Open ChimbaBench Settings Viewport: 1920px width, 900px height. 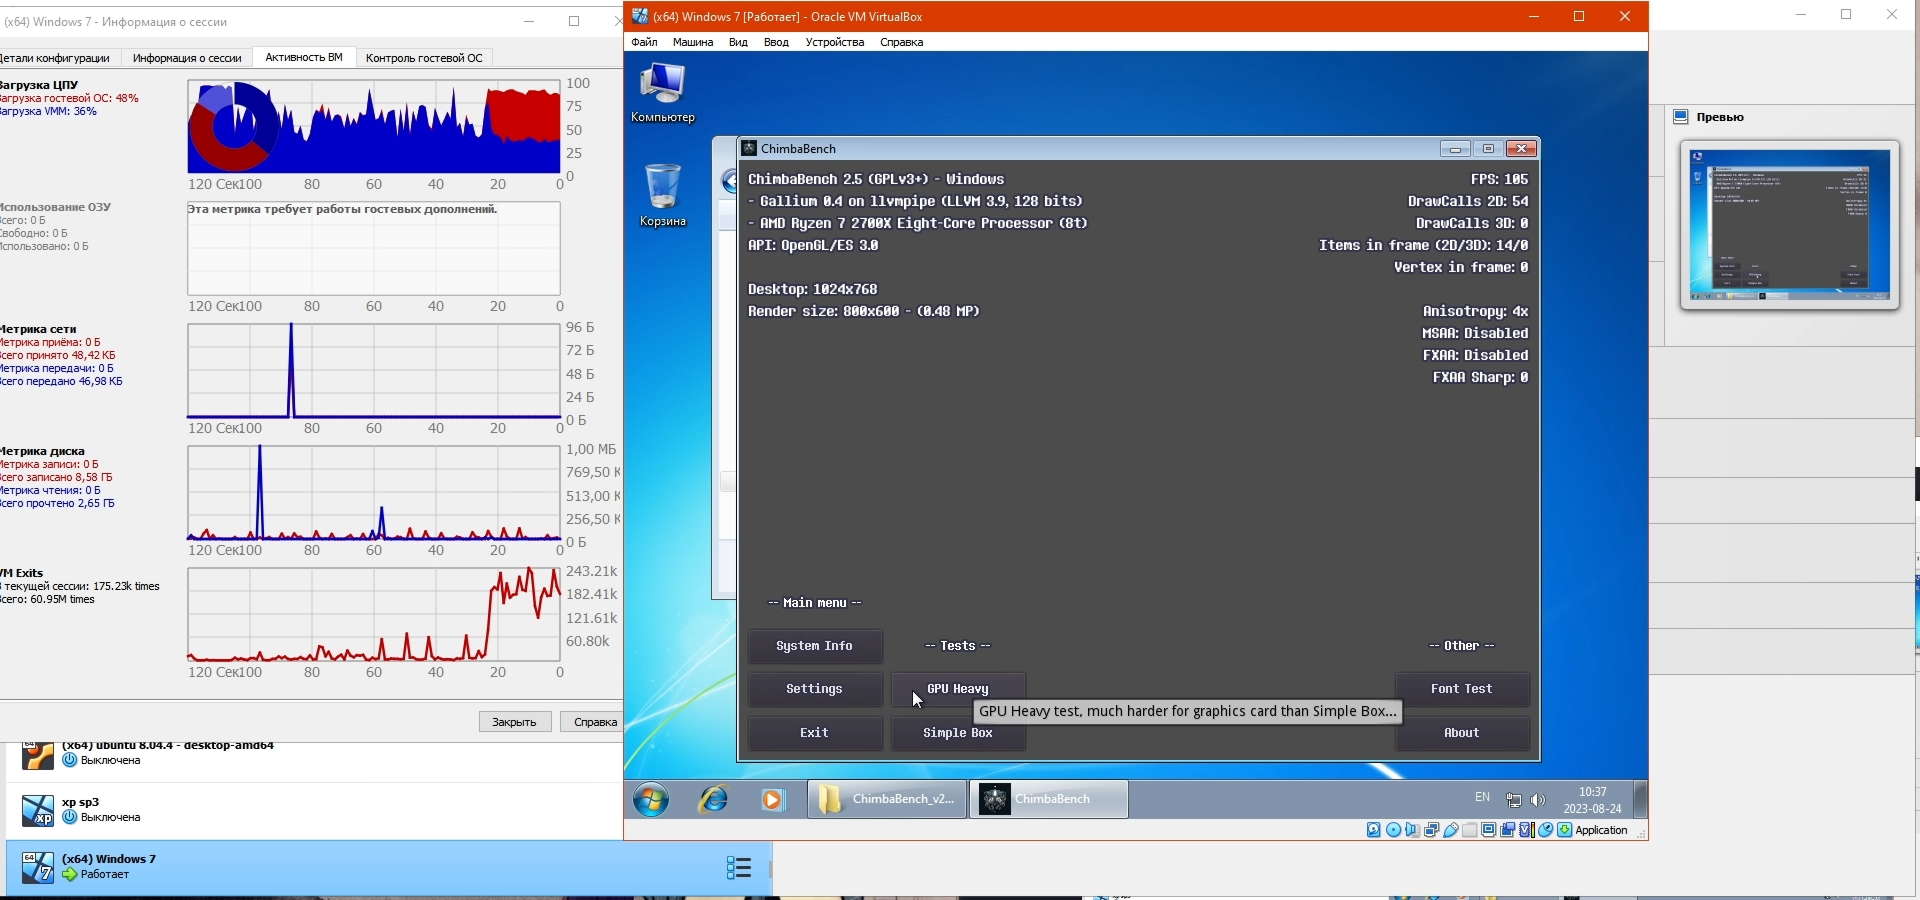pos(815,689)
